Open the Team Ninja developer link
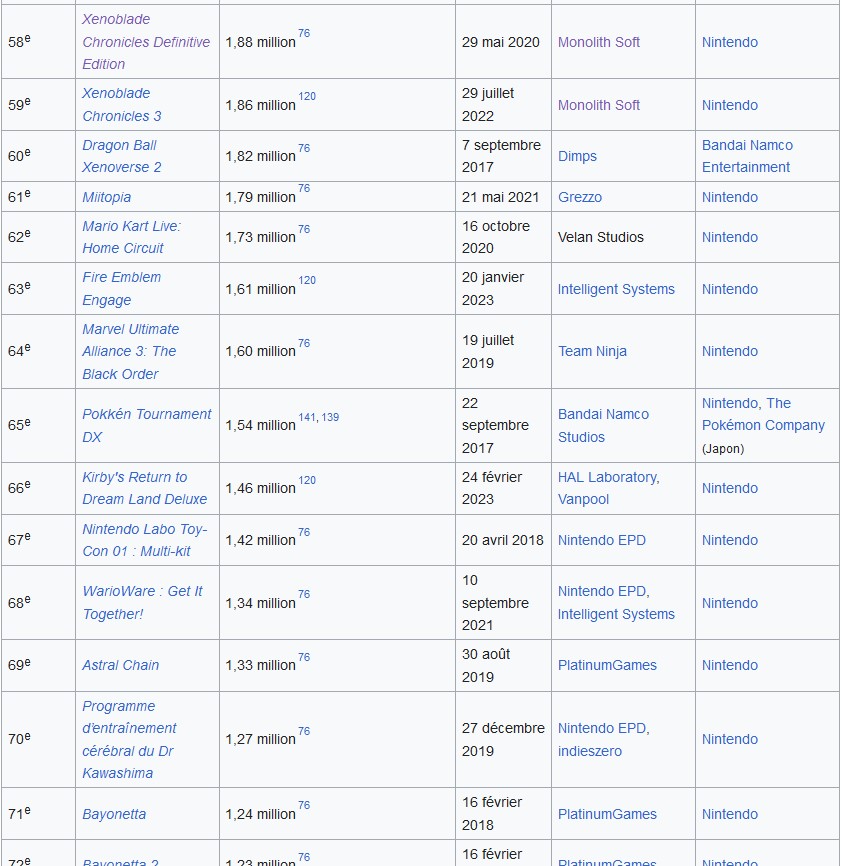845x866 pixels. pos(592,351)
